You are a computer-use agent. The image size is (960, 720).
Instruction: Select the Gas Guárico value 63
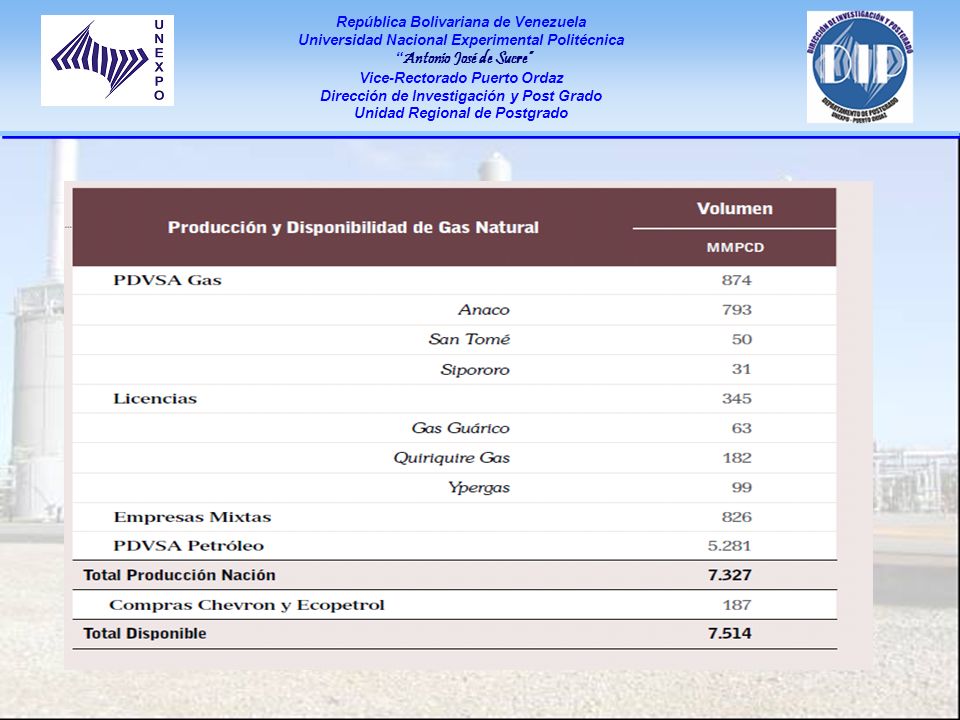(x=741, y=428)
